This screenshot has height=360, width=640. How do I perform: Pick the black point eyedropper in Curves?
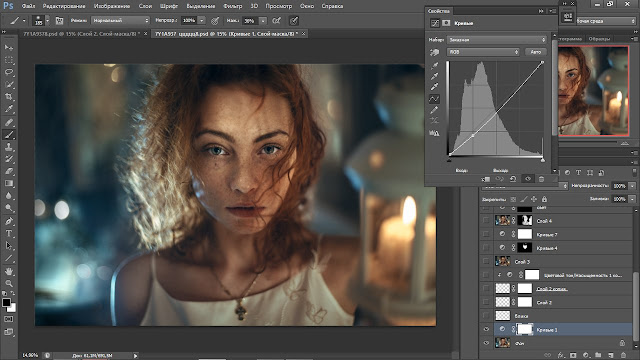[x=434, y=65]
